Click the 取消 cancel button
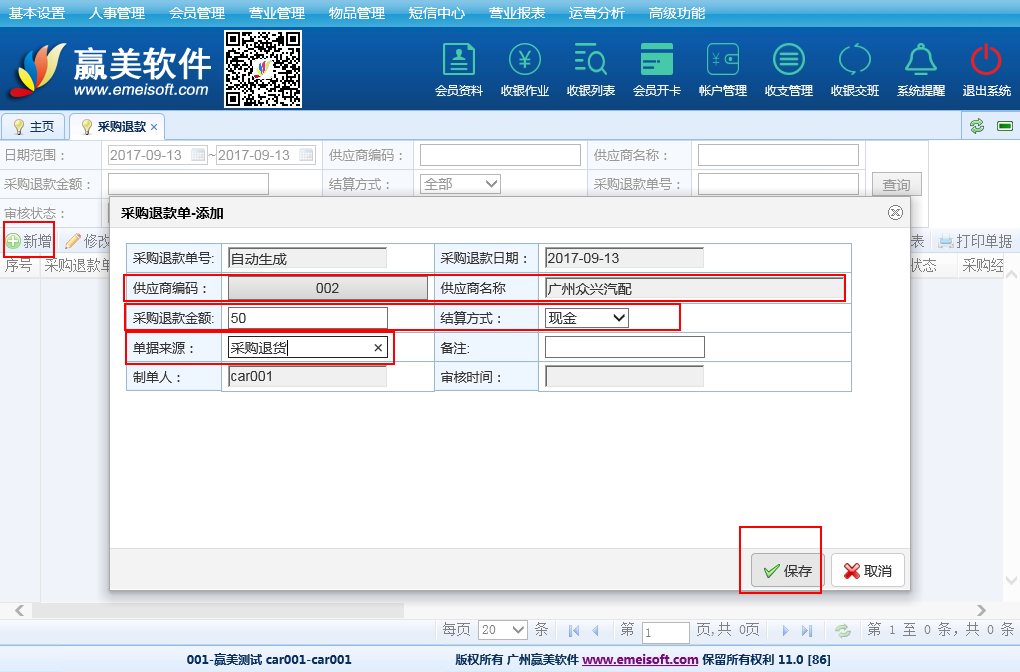 867,571
